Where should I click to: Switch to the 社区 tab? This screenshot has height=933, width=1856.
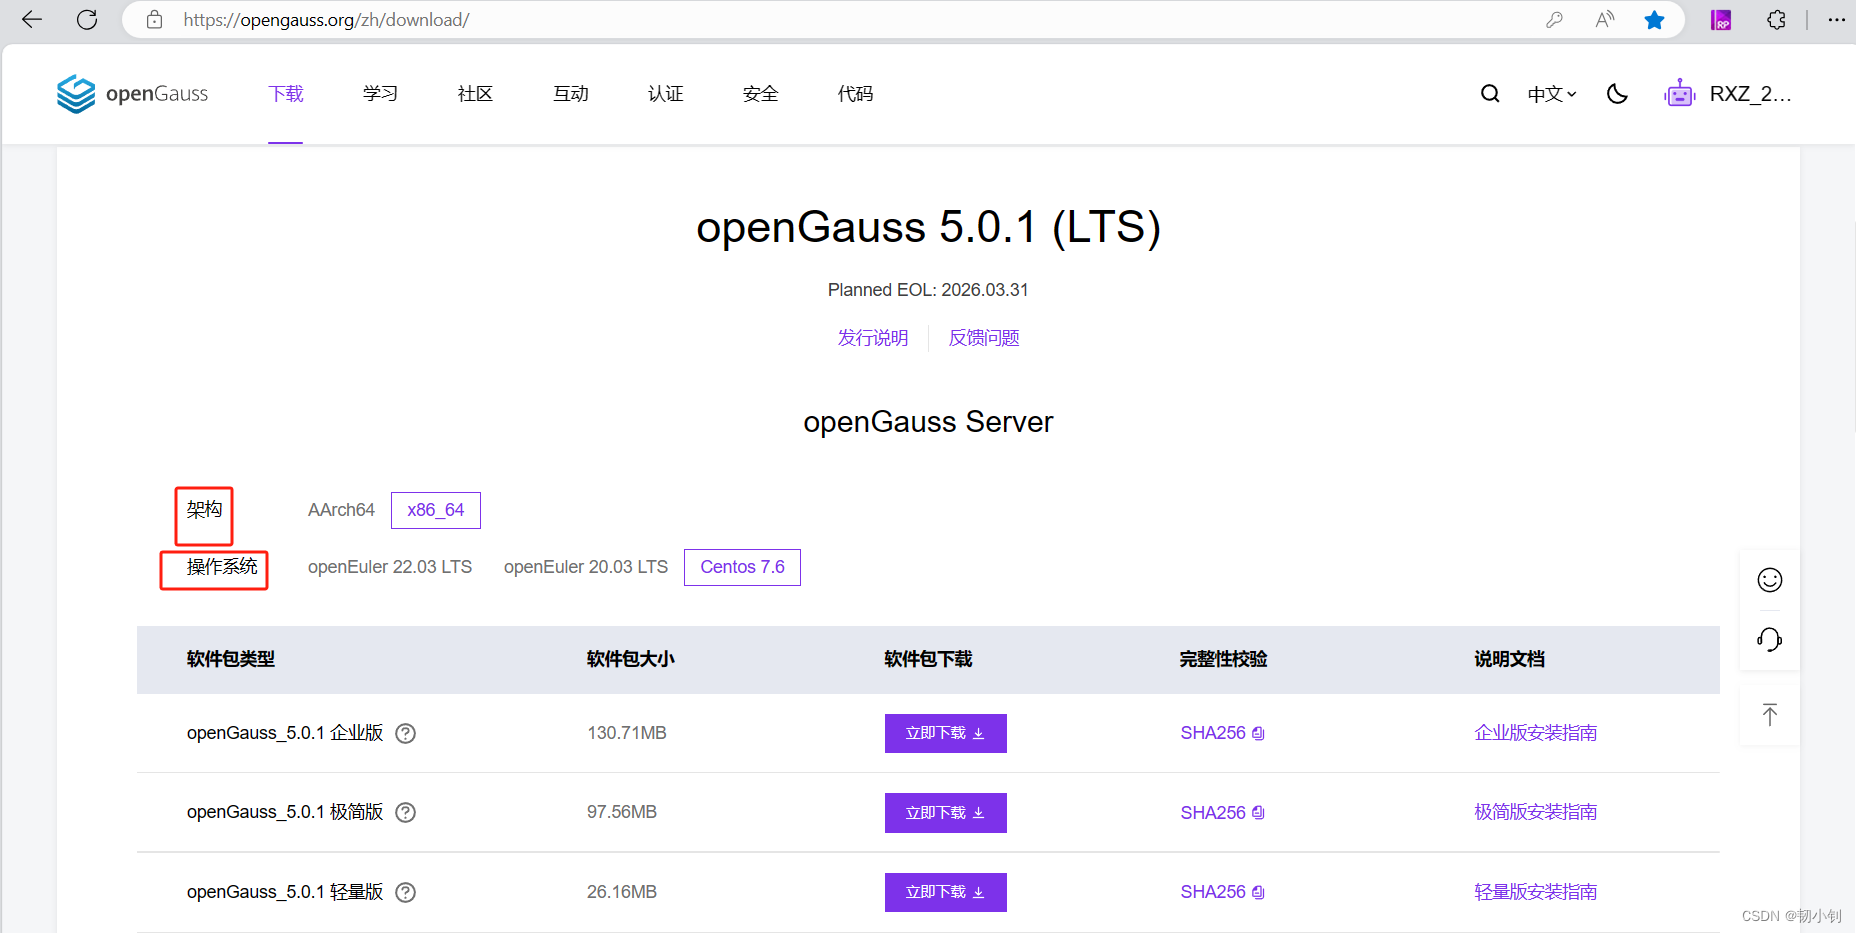474,93
